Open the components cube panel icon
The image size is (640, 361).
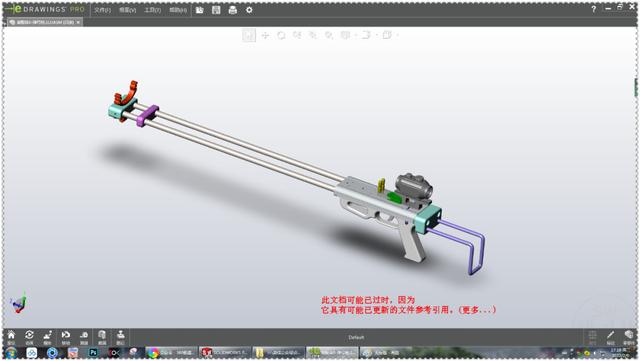point(628,337)
